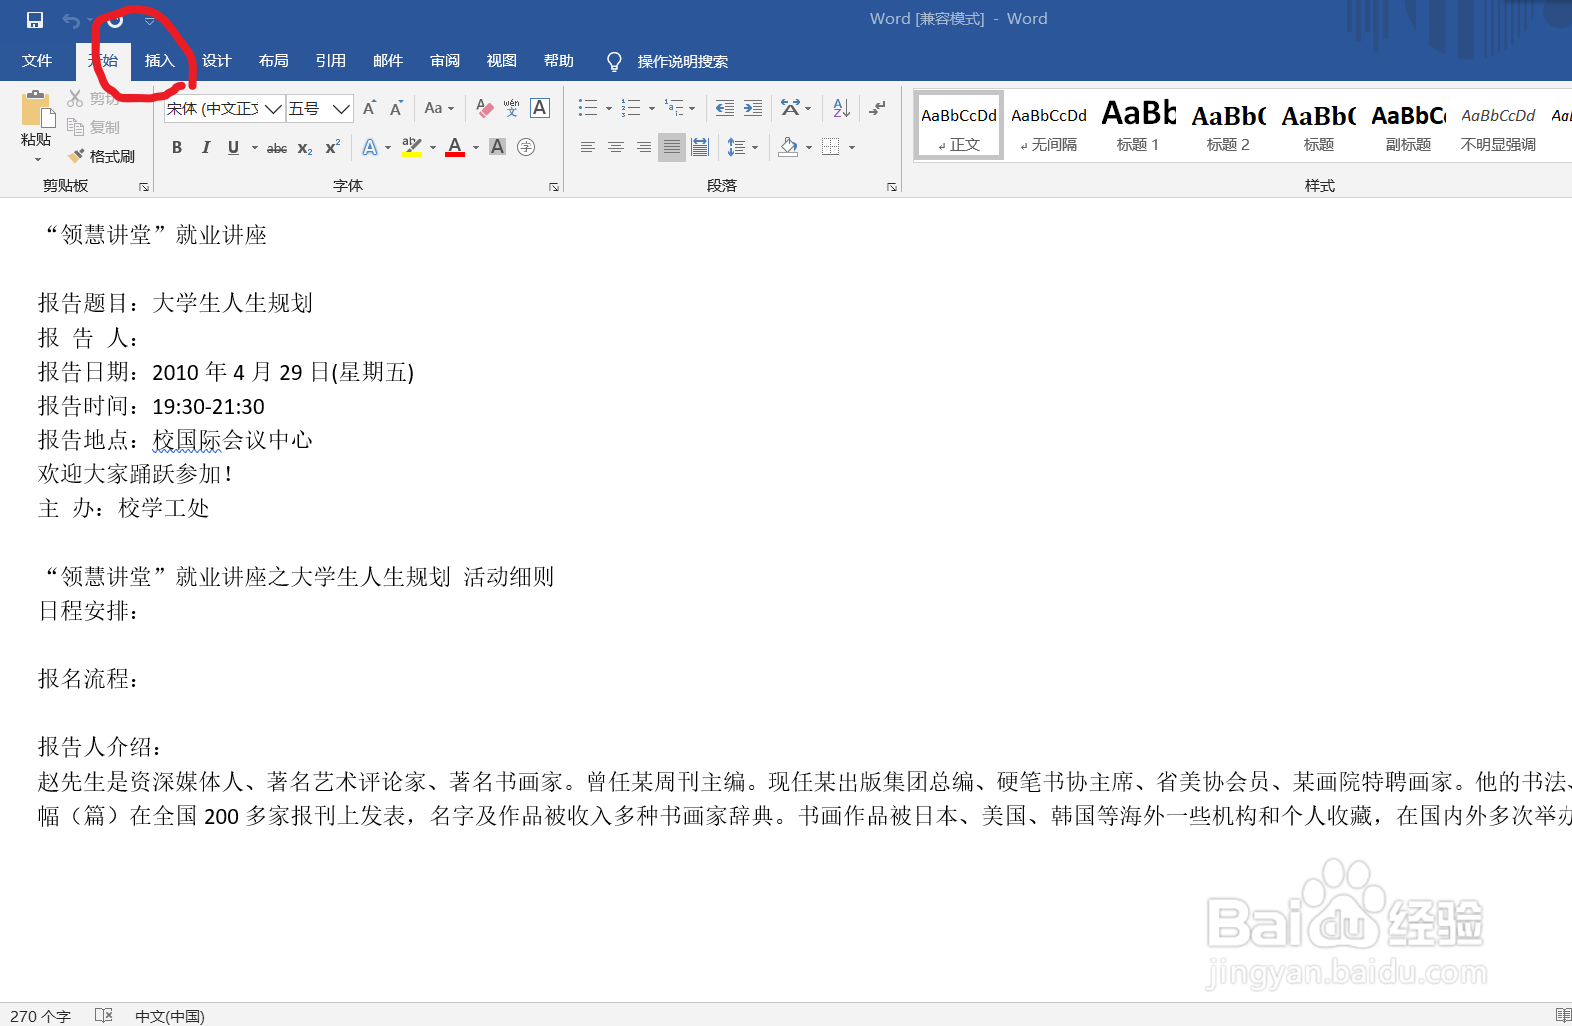Click the Copy (复制) icon
This screenshot has width=1572, height=1026.
[x=76, y=127]
